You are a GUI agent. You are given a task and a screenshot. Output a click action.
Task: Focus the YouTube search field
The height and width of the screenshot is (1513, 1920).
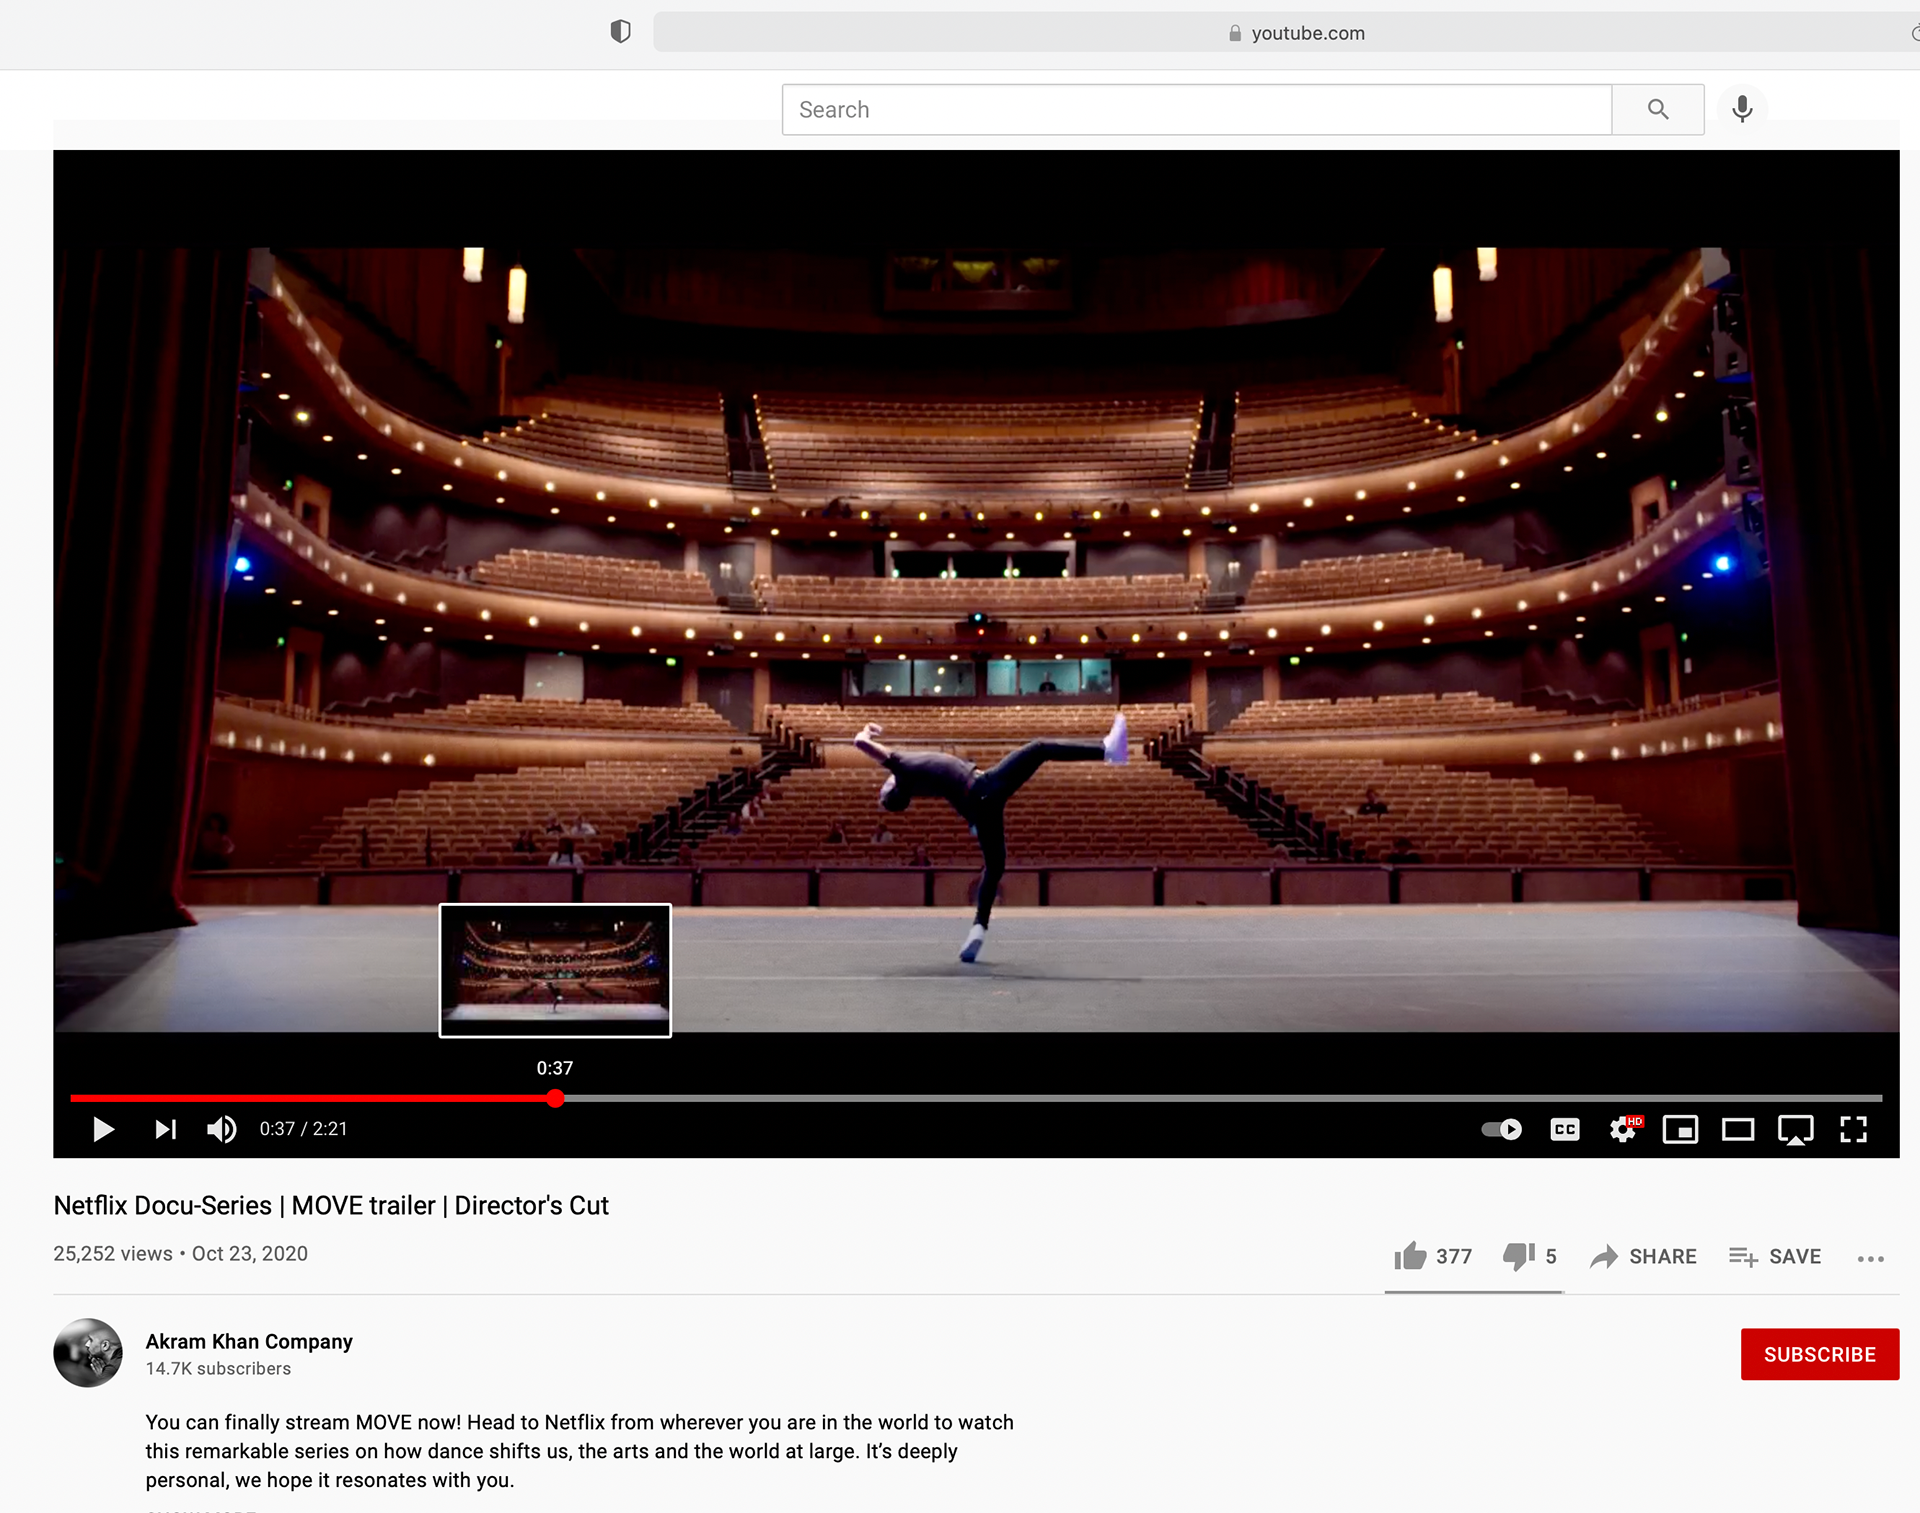tap(1197, 109)
